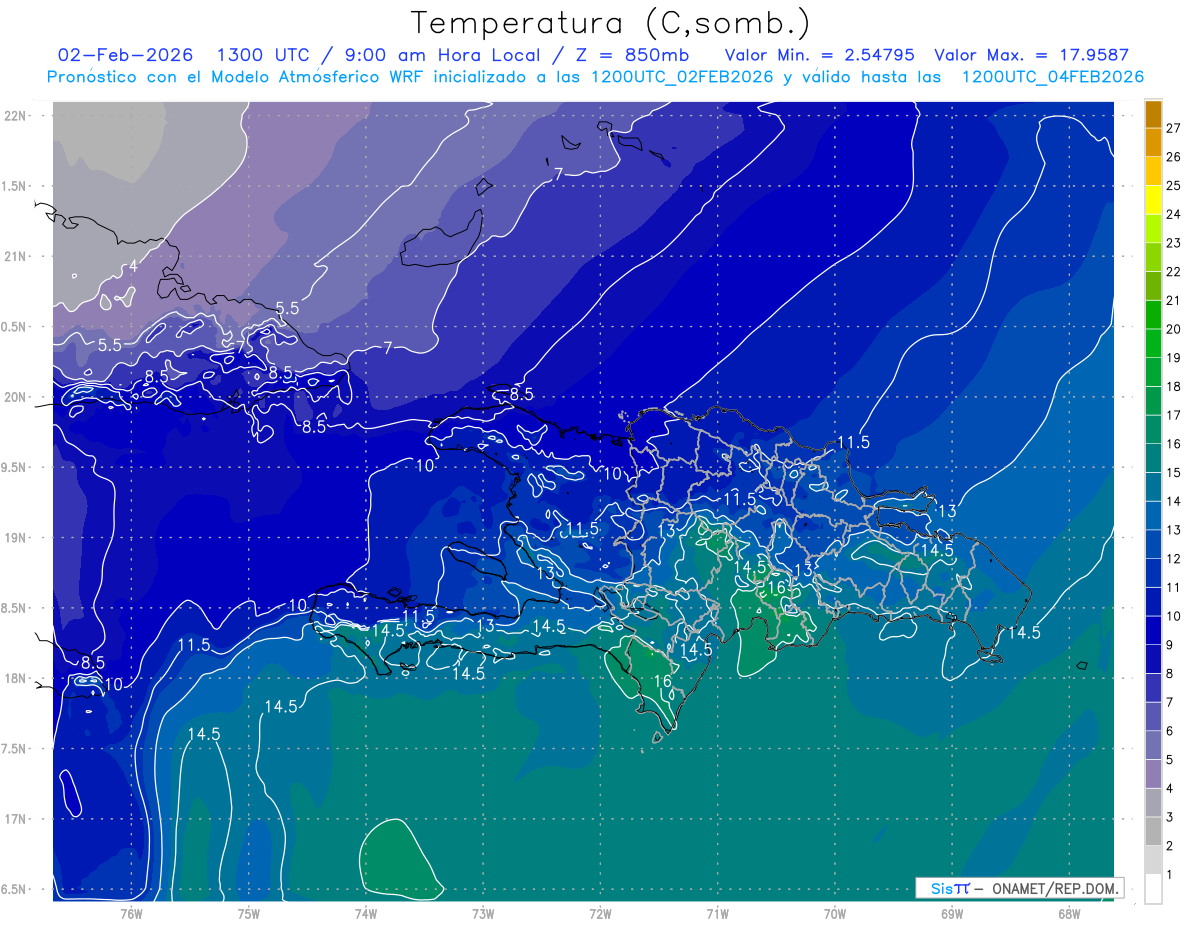Image resolution: width=1200 pixels, height=927 pixels.
Task: Click the '17N' latitude label
Action: [x=15, y=819]
